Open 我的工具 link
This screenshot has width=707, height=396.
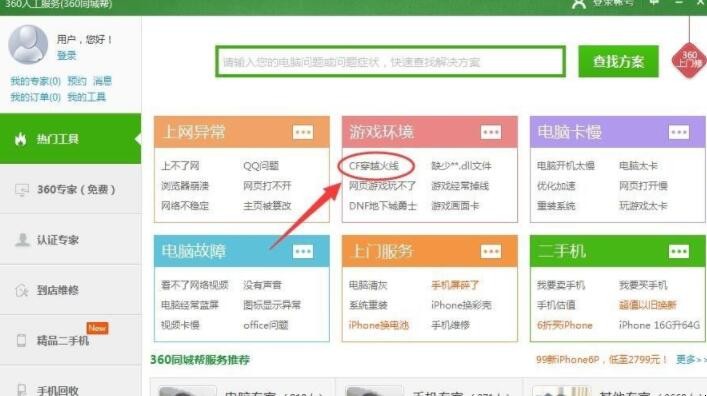point(87,97)
